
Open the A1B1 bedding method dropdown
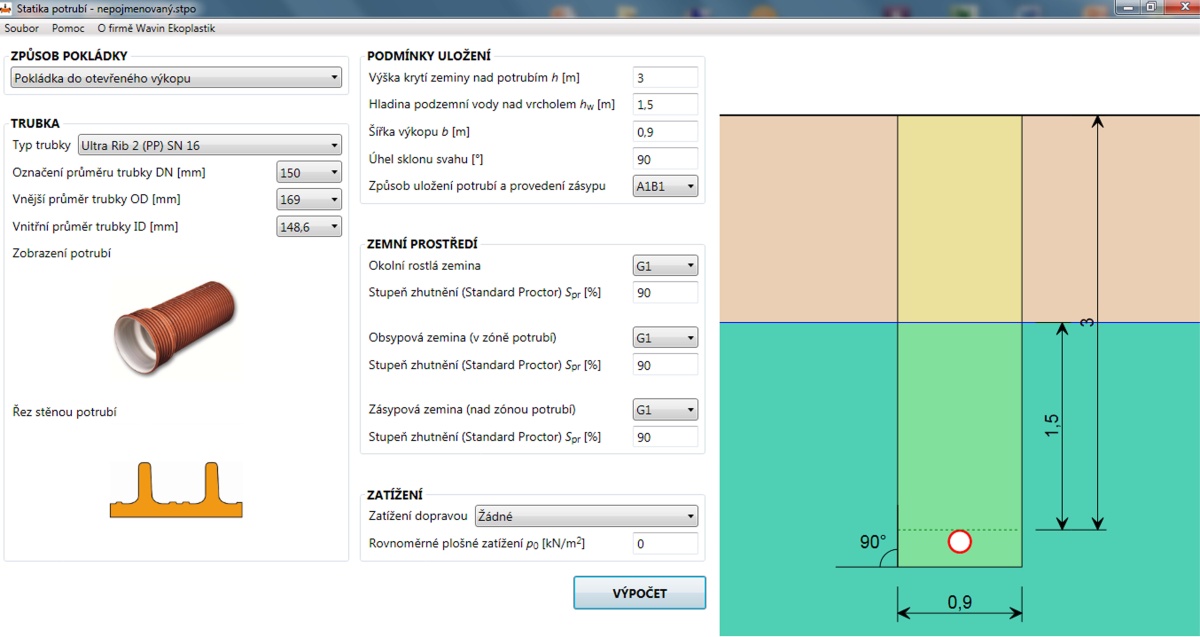click(x=665, y=186)
